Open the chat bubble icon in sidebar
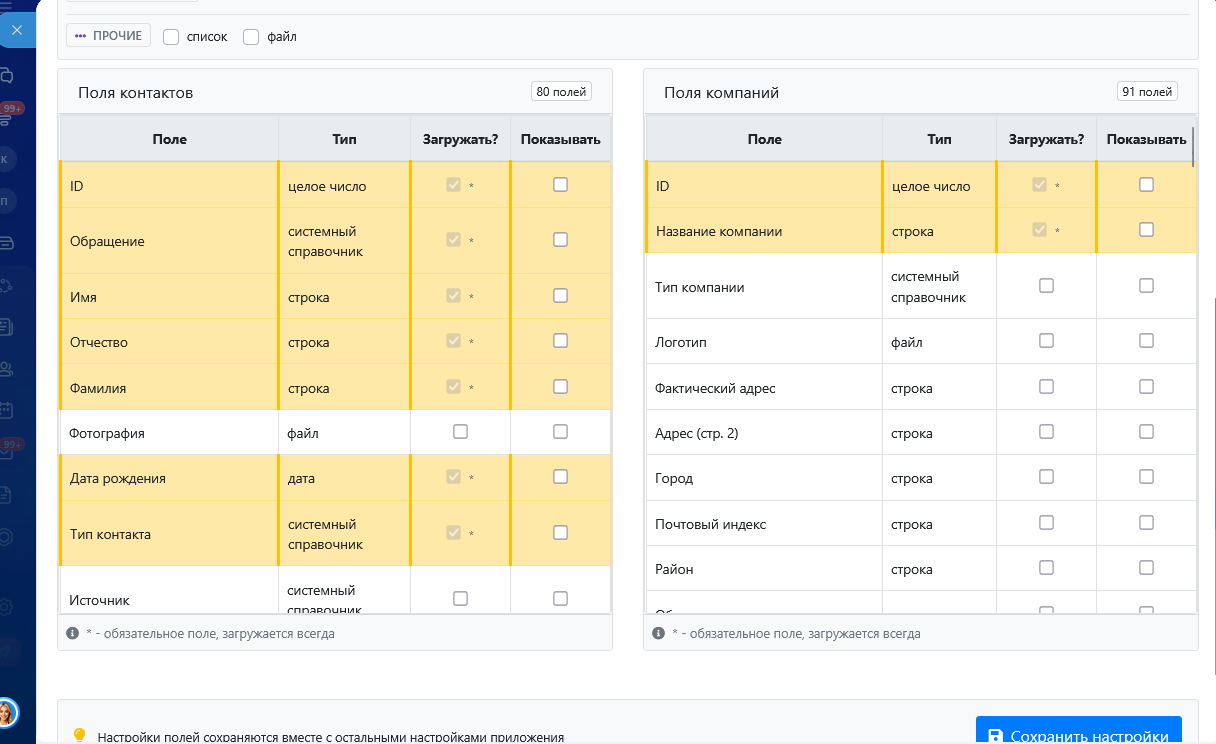Screen dimensions: 1216x744 7,75
